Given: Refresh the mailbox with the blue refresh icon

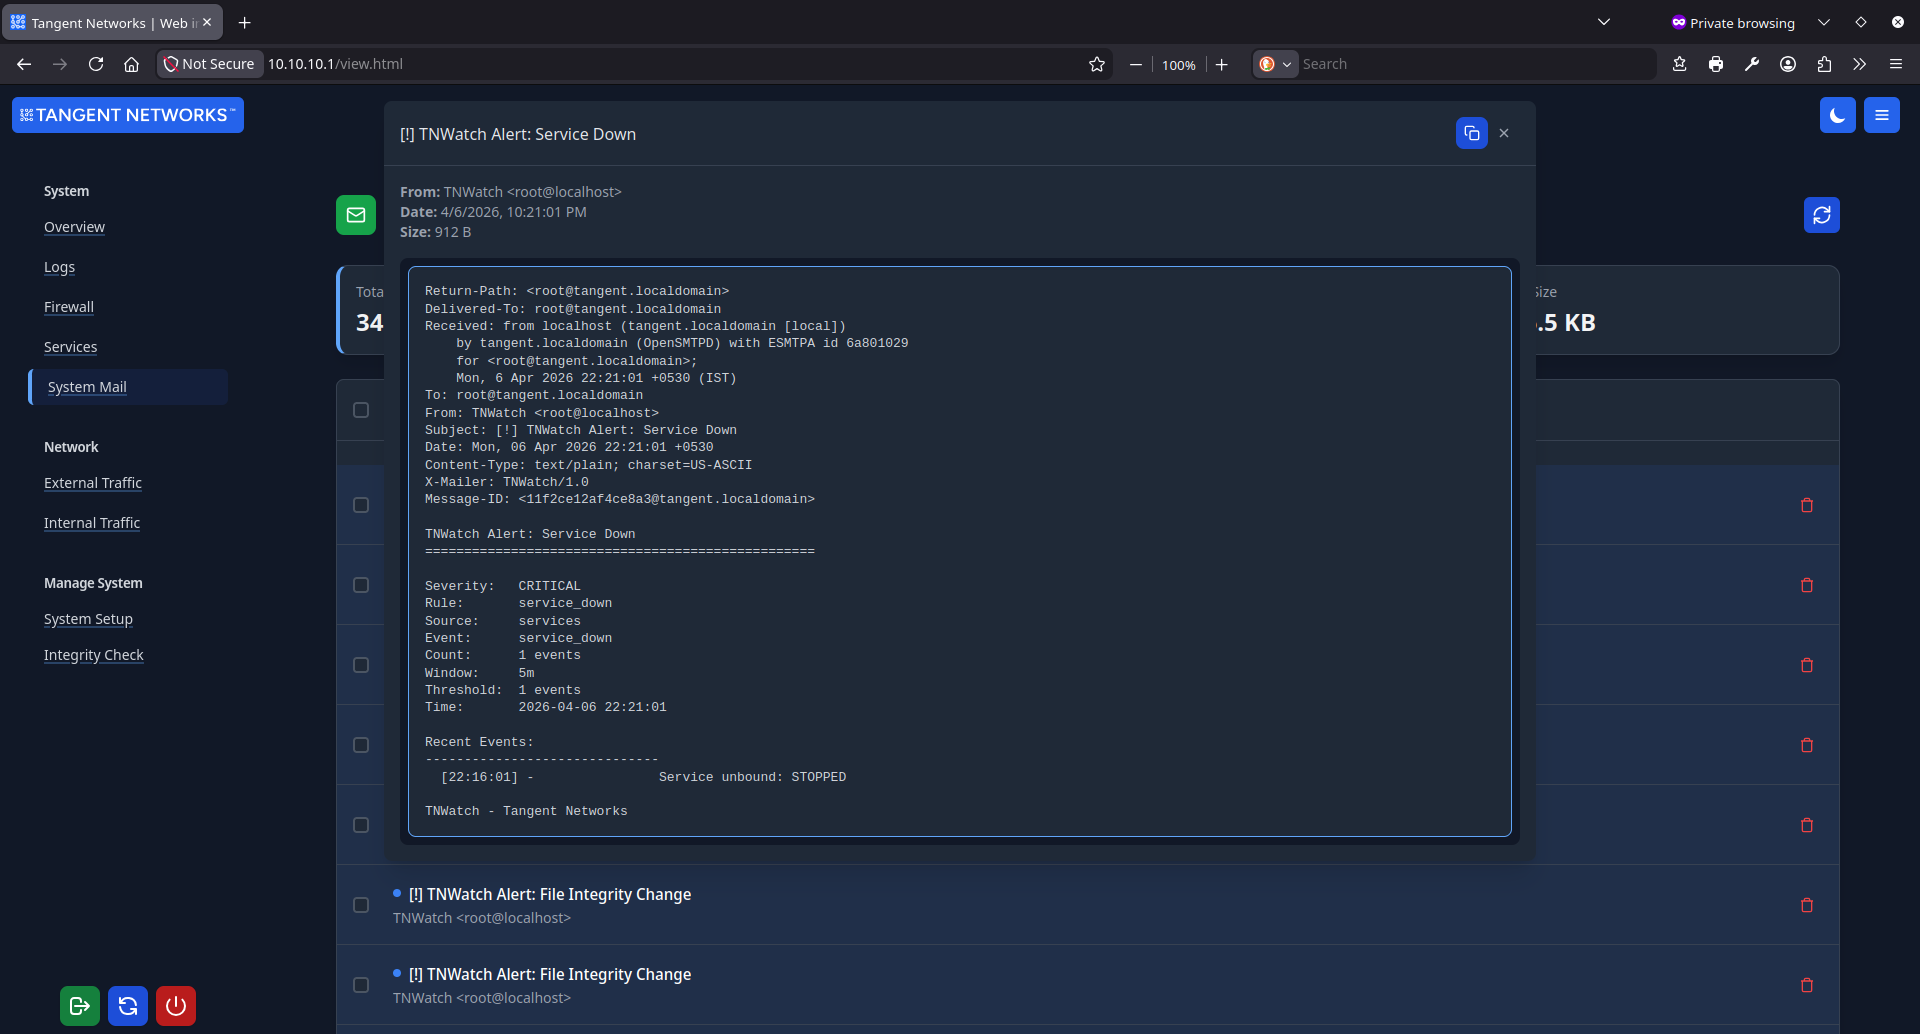Looking at the screenshot, I should pyautogui.click(x=1821, y=214).
